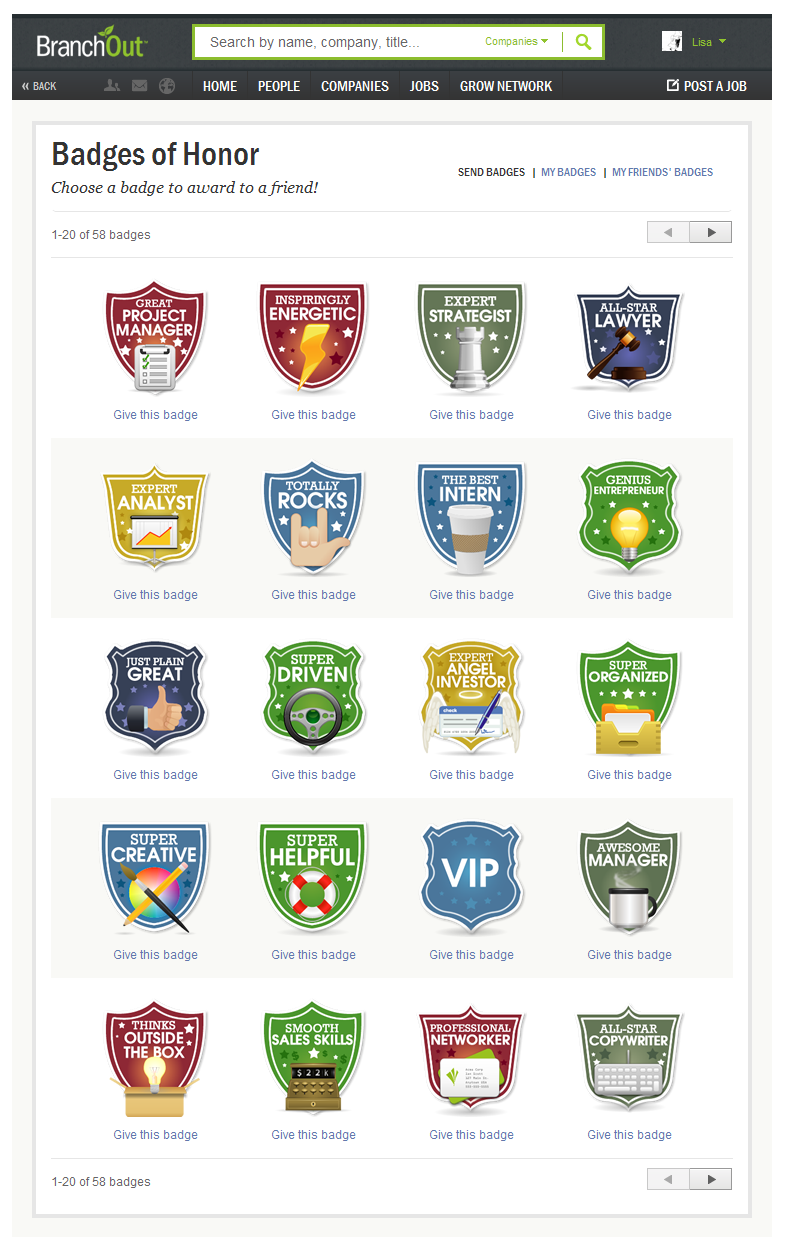Image resolution: width=785 pixels, height=1237 pixels.
Task: Go to next badges page at top
Action: [711, 232]
